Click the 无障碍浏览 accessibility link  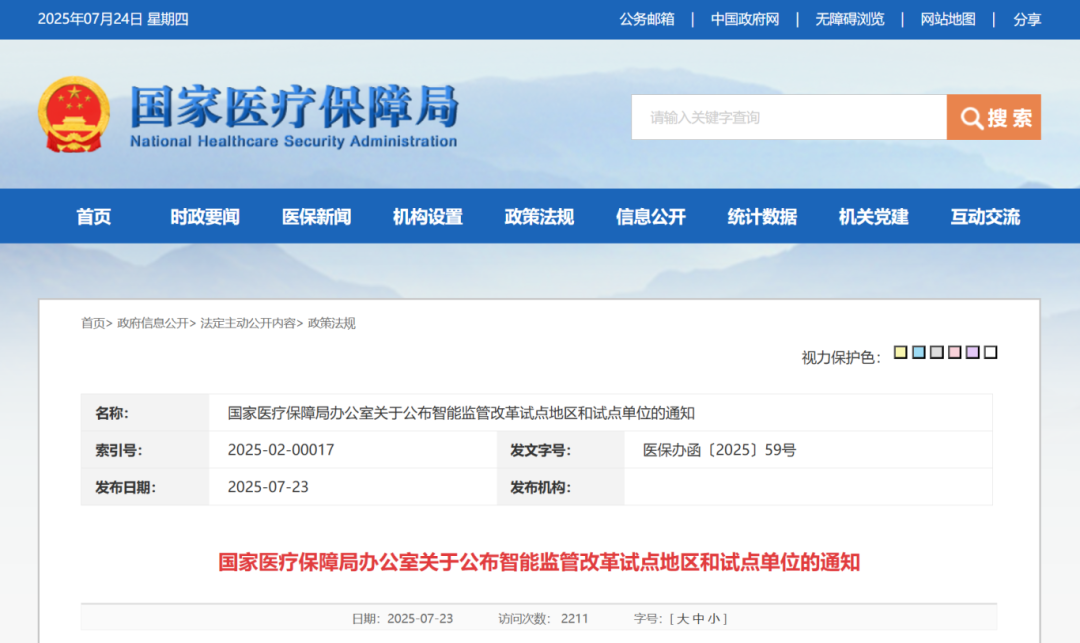click(850, 19)
